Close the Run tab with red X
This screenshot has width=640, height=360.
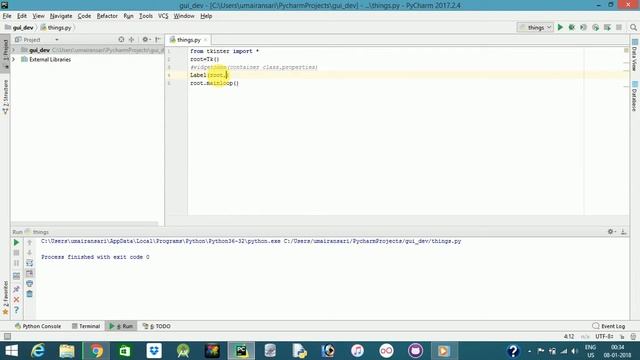[x=16, y=300]
